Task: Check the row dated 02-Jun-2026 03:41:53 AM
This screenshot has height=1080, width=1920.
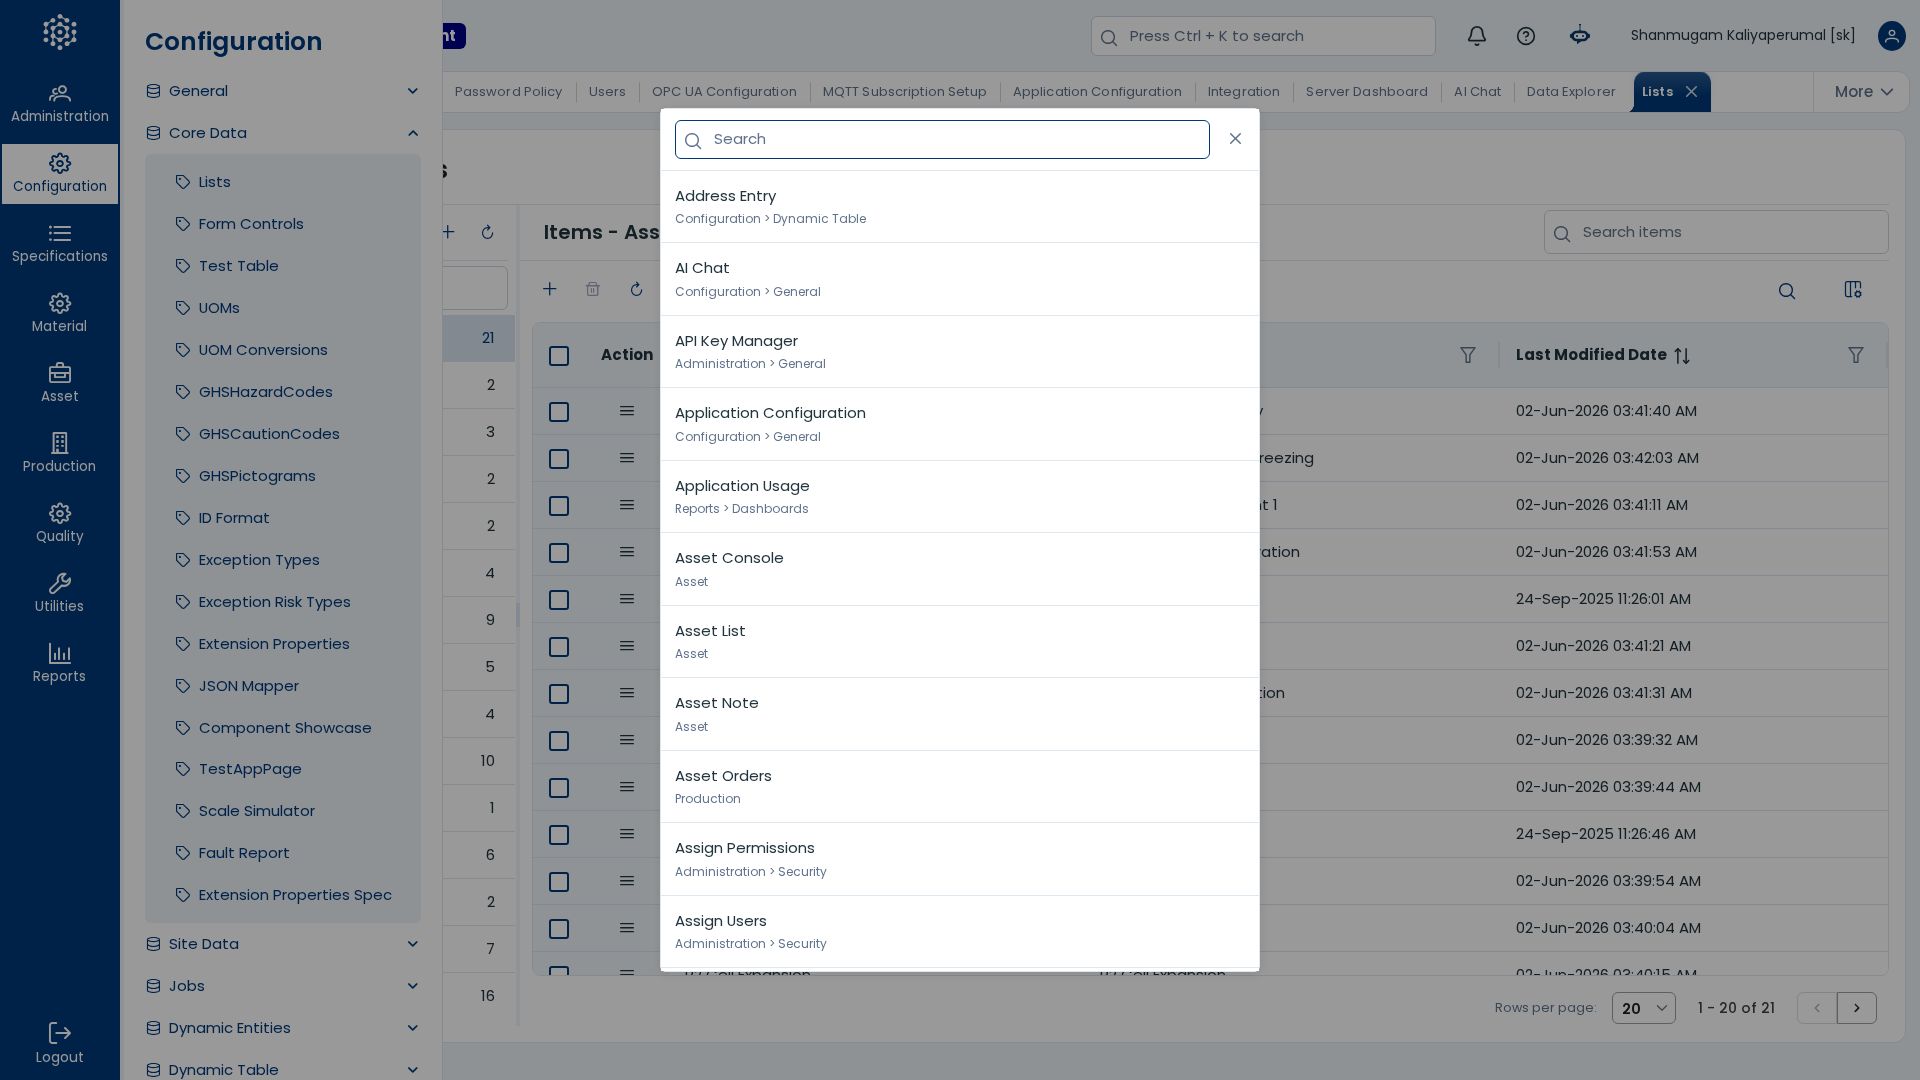Action: coord(559,553)
